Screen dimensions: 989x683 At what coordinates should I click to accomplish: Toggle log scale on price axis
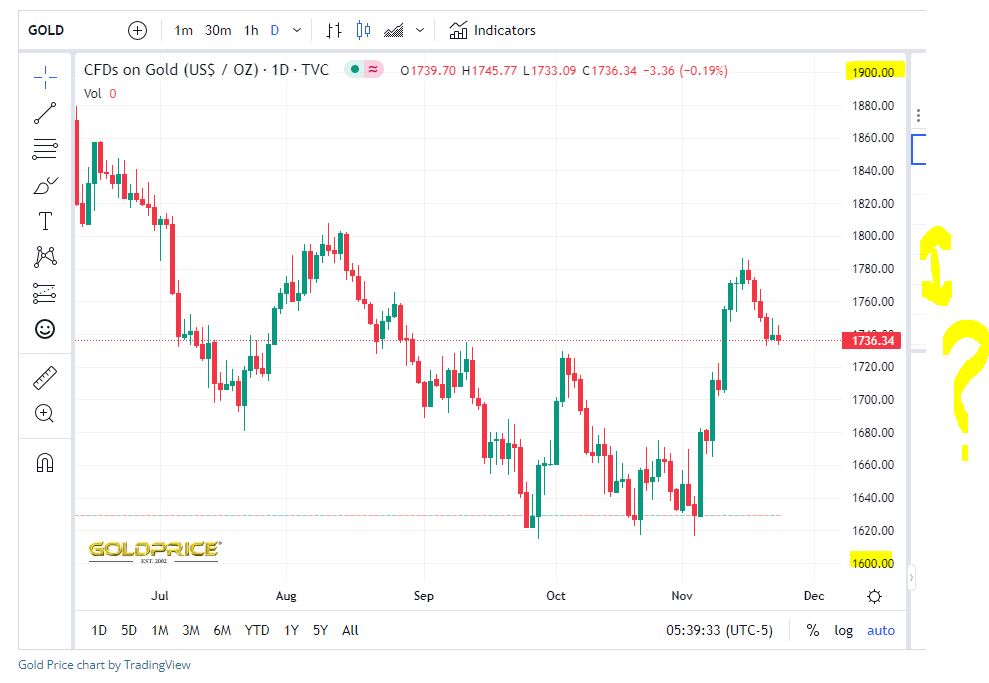click(x=843, y=630)
